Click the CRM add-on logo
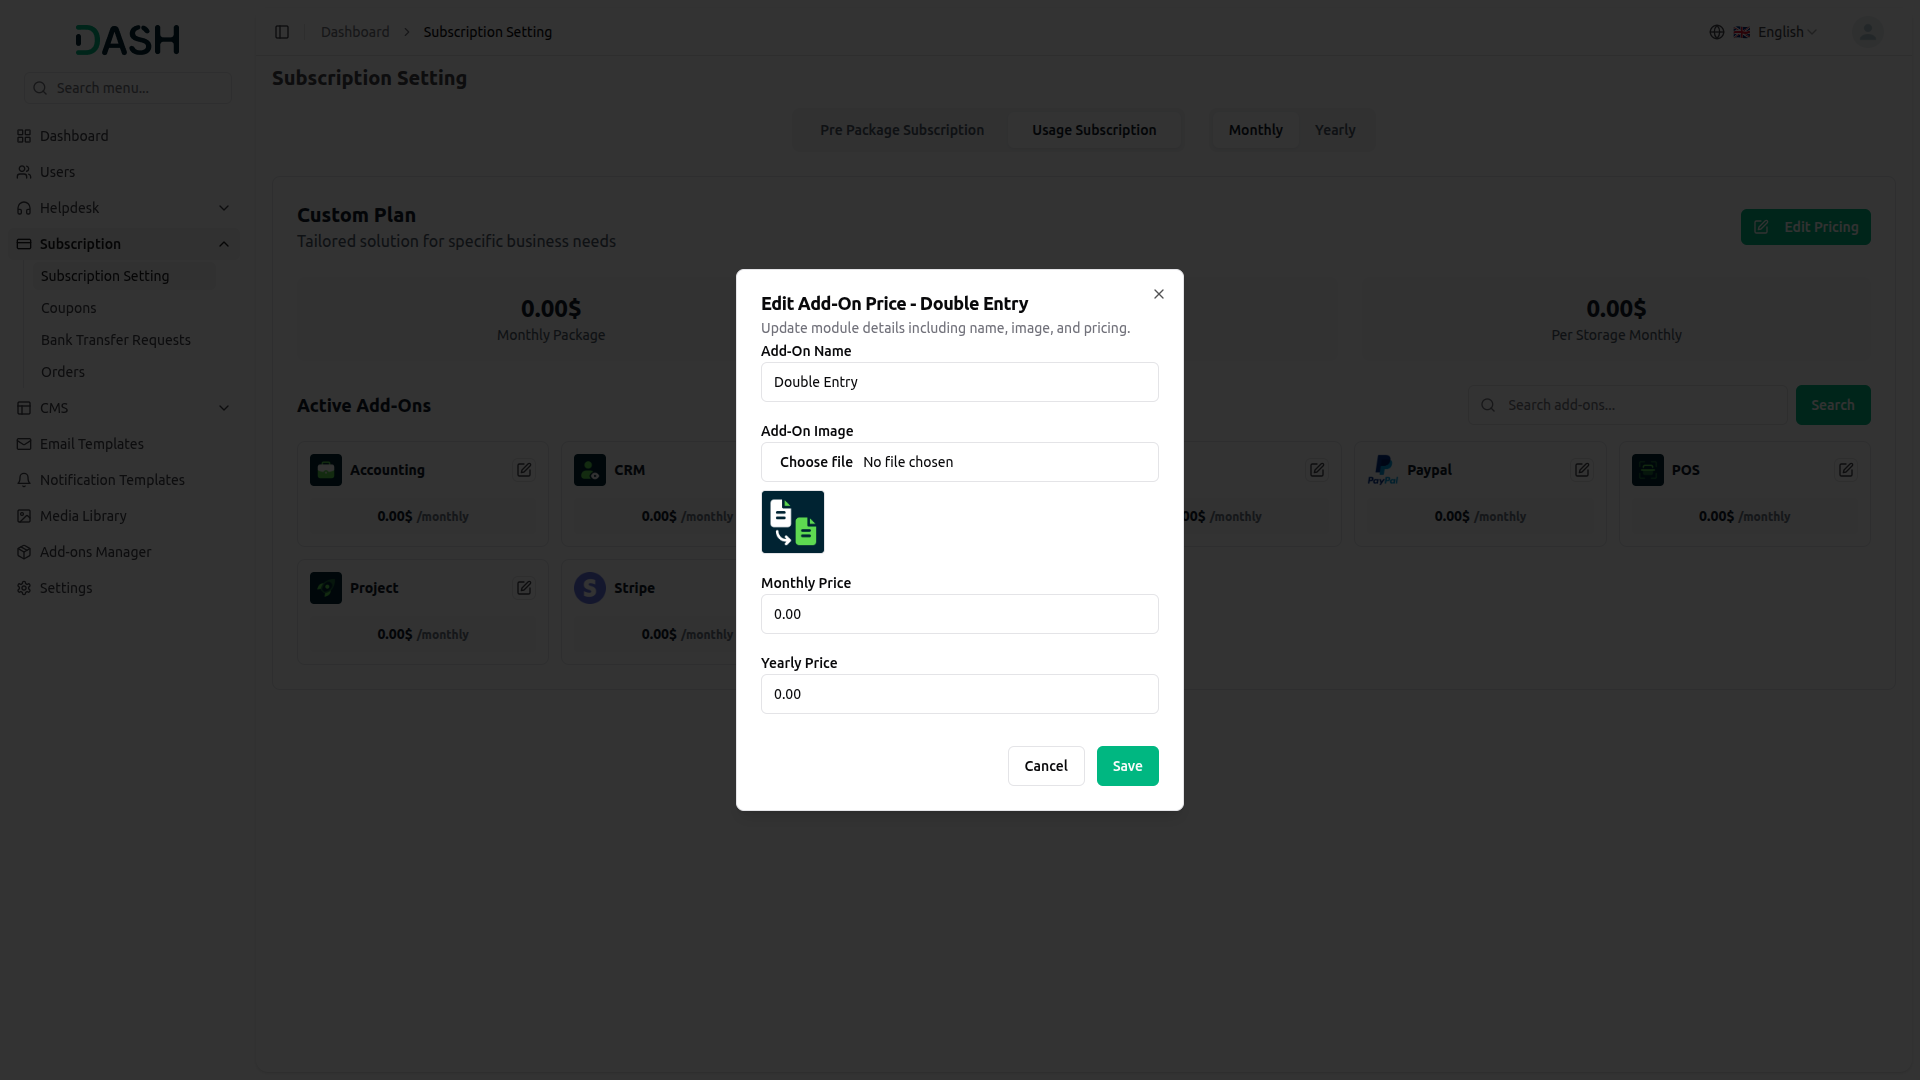Screen dimensions: 1920x1080 click(590, 470)
